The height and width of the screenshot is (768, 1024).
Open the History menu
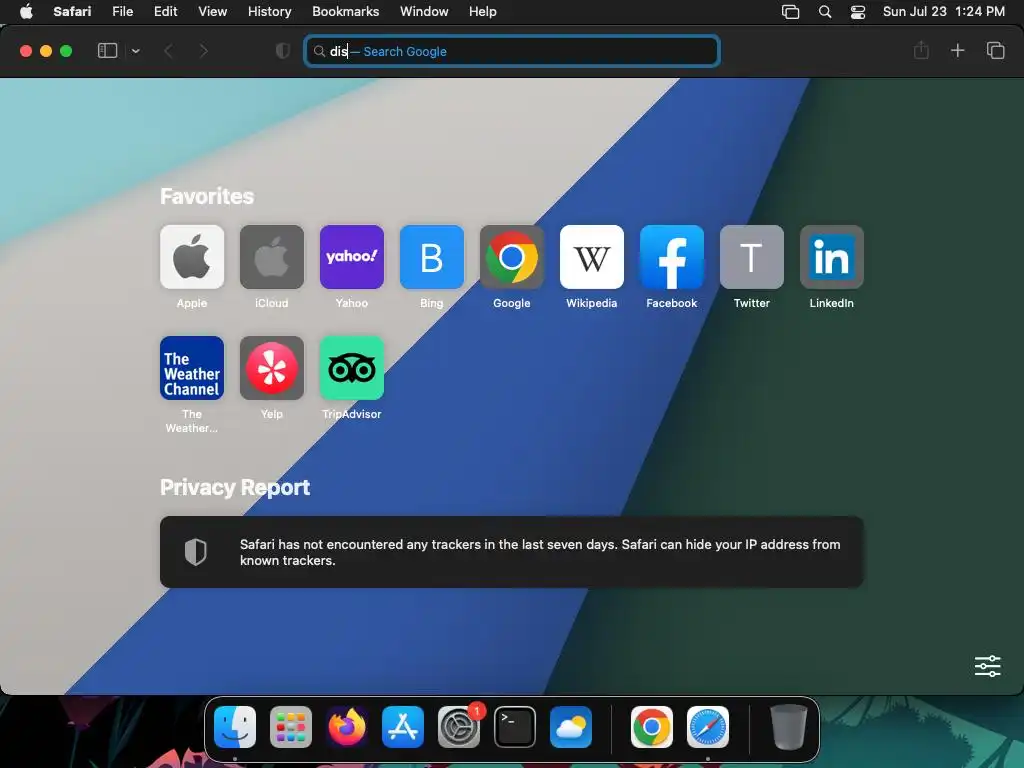point(269,11)
